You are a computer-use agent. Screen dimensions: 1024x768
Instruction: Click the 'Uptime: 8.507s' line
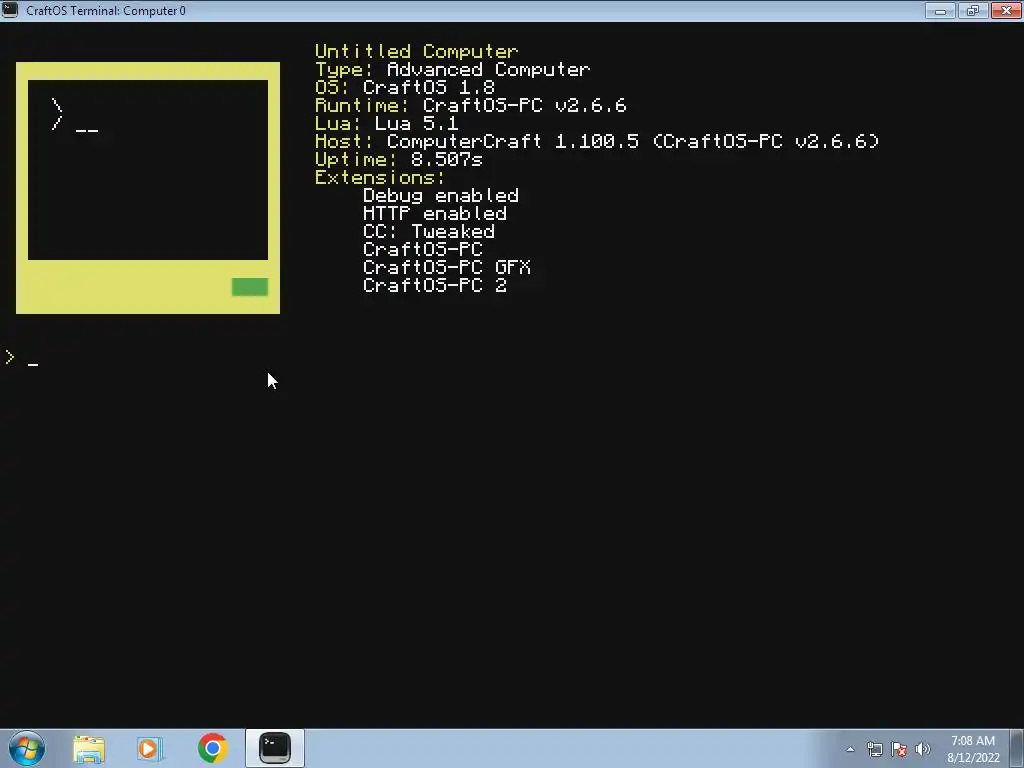point(399,159)
